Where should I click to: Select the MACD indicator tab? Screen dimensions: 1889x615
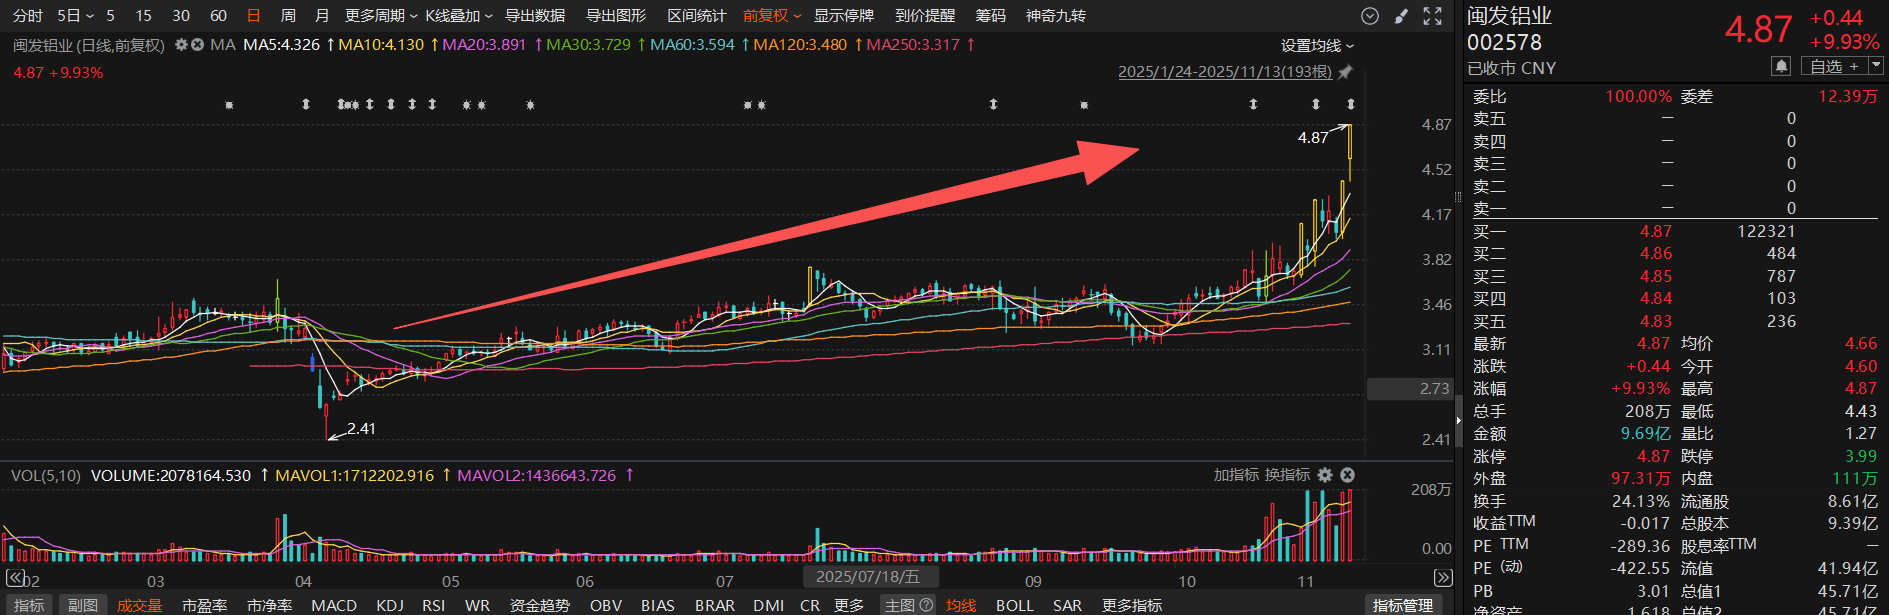click(333, 605)
